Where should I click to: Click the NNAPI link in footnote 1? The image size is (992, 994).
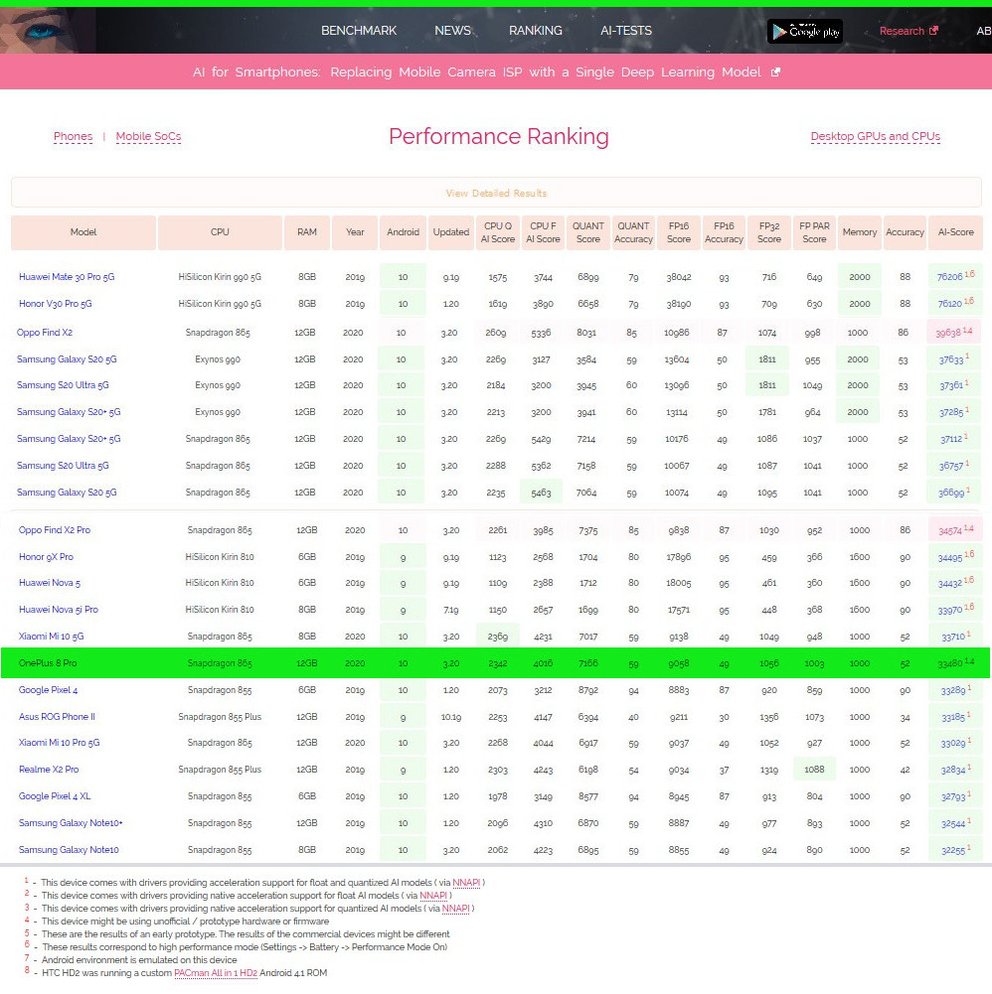point(466,882)
